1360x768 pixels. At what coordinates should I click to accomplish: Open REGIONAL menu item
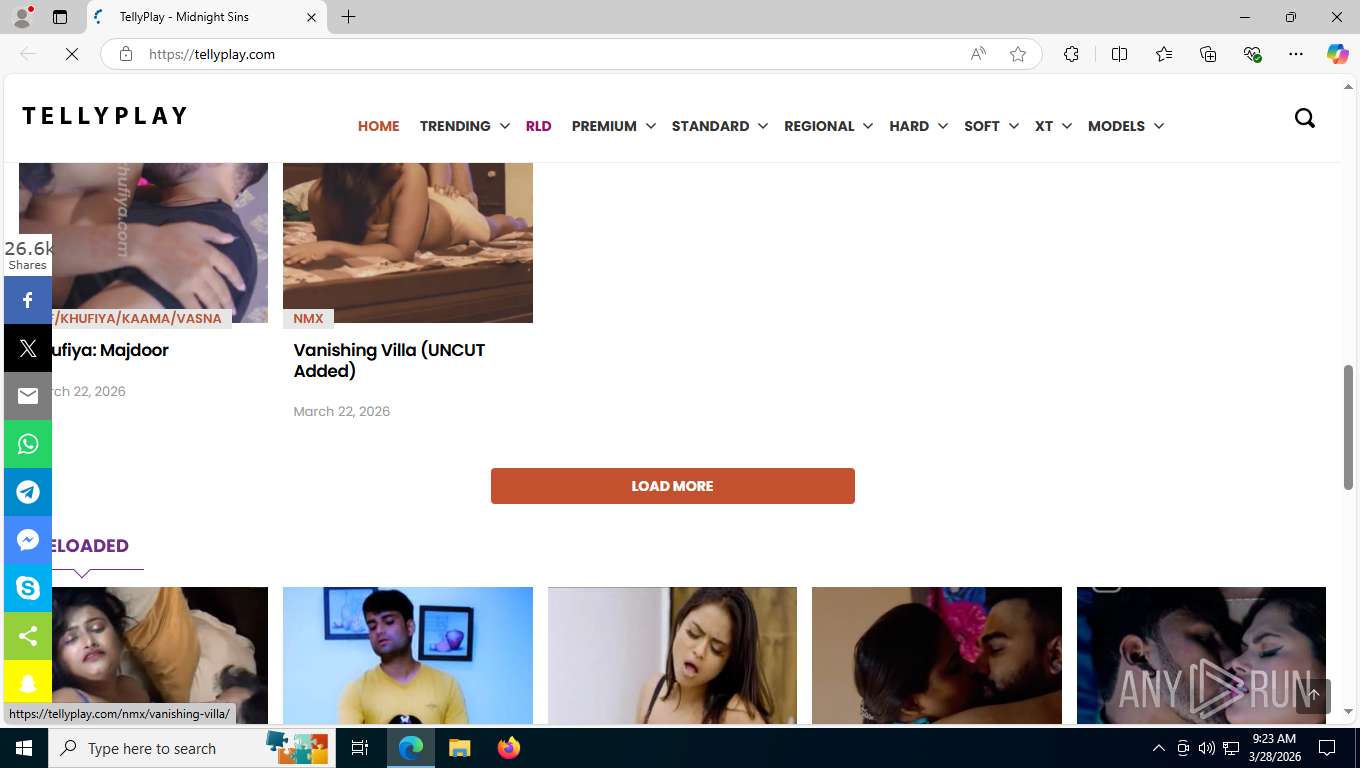819,126
